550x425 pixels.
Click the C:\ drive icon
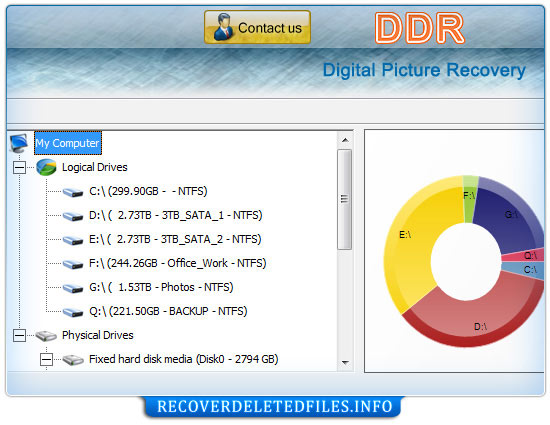(73, 192)
